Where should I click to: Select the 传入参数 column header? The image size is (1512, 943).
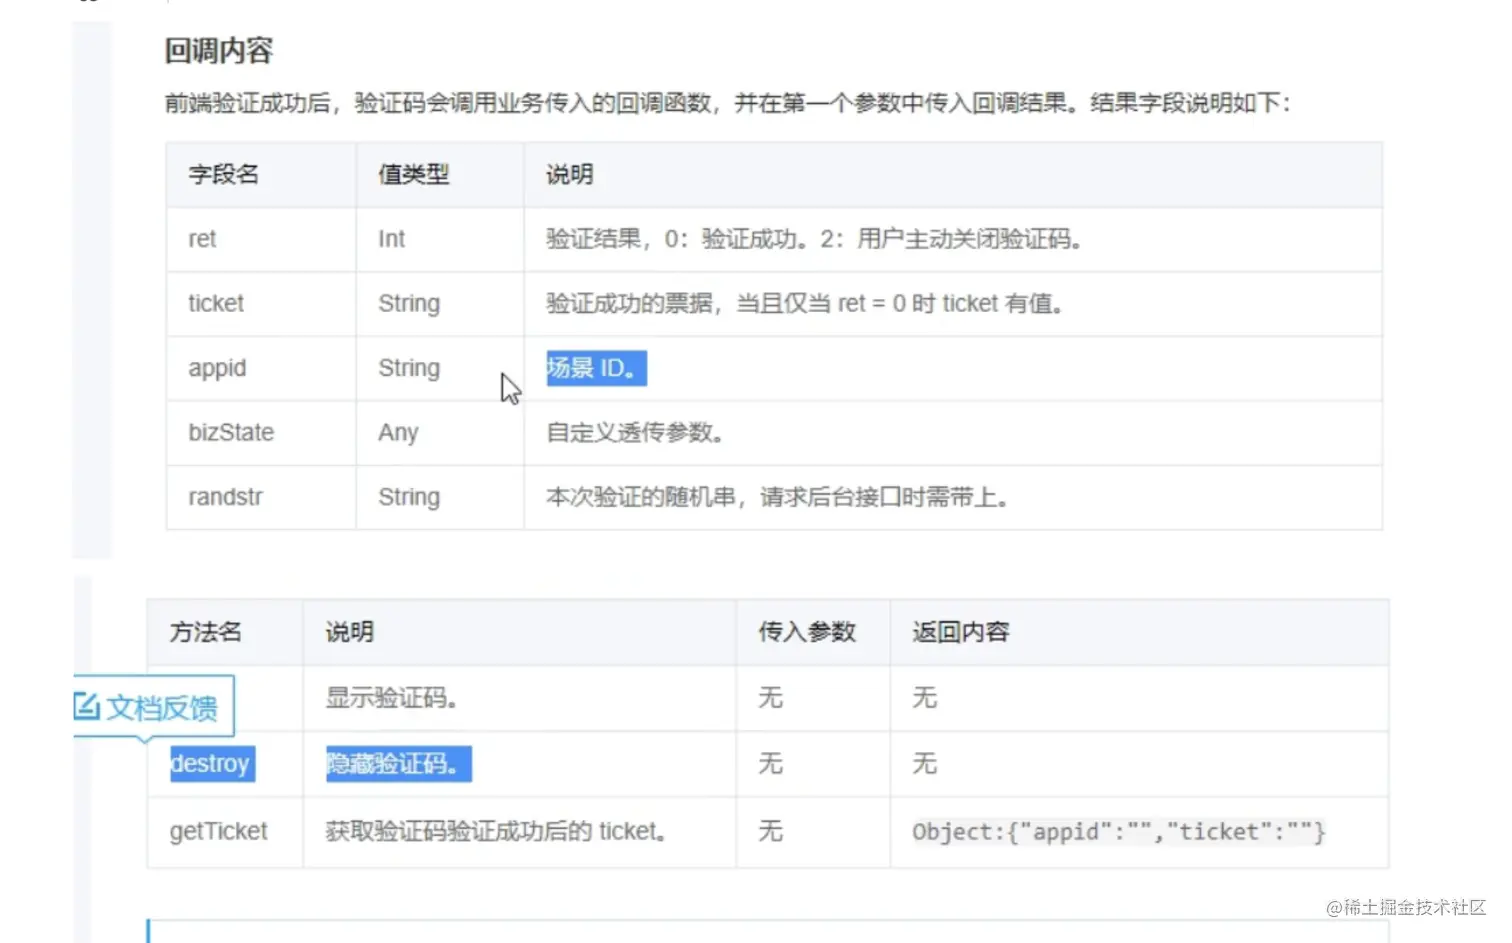pos(807,632)
